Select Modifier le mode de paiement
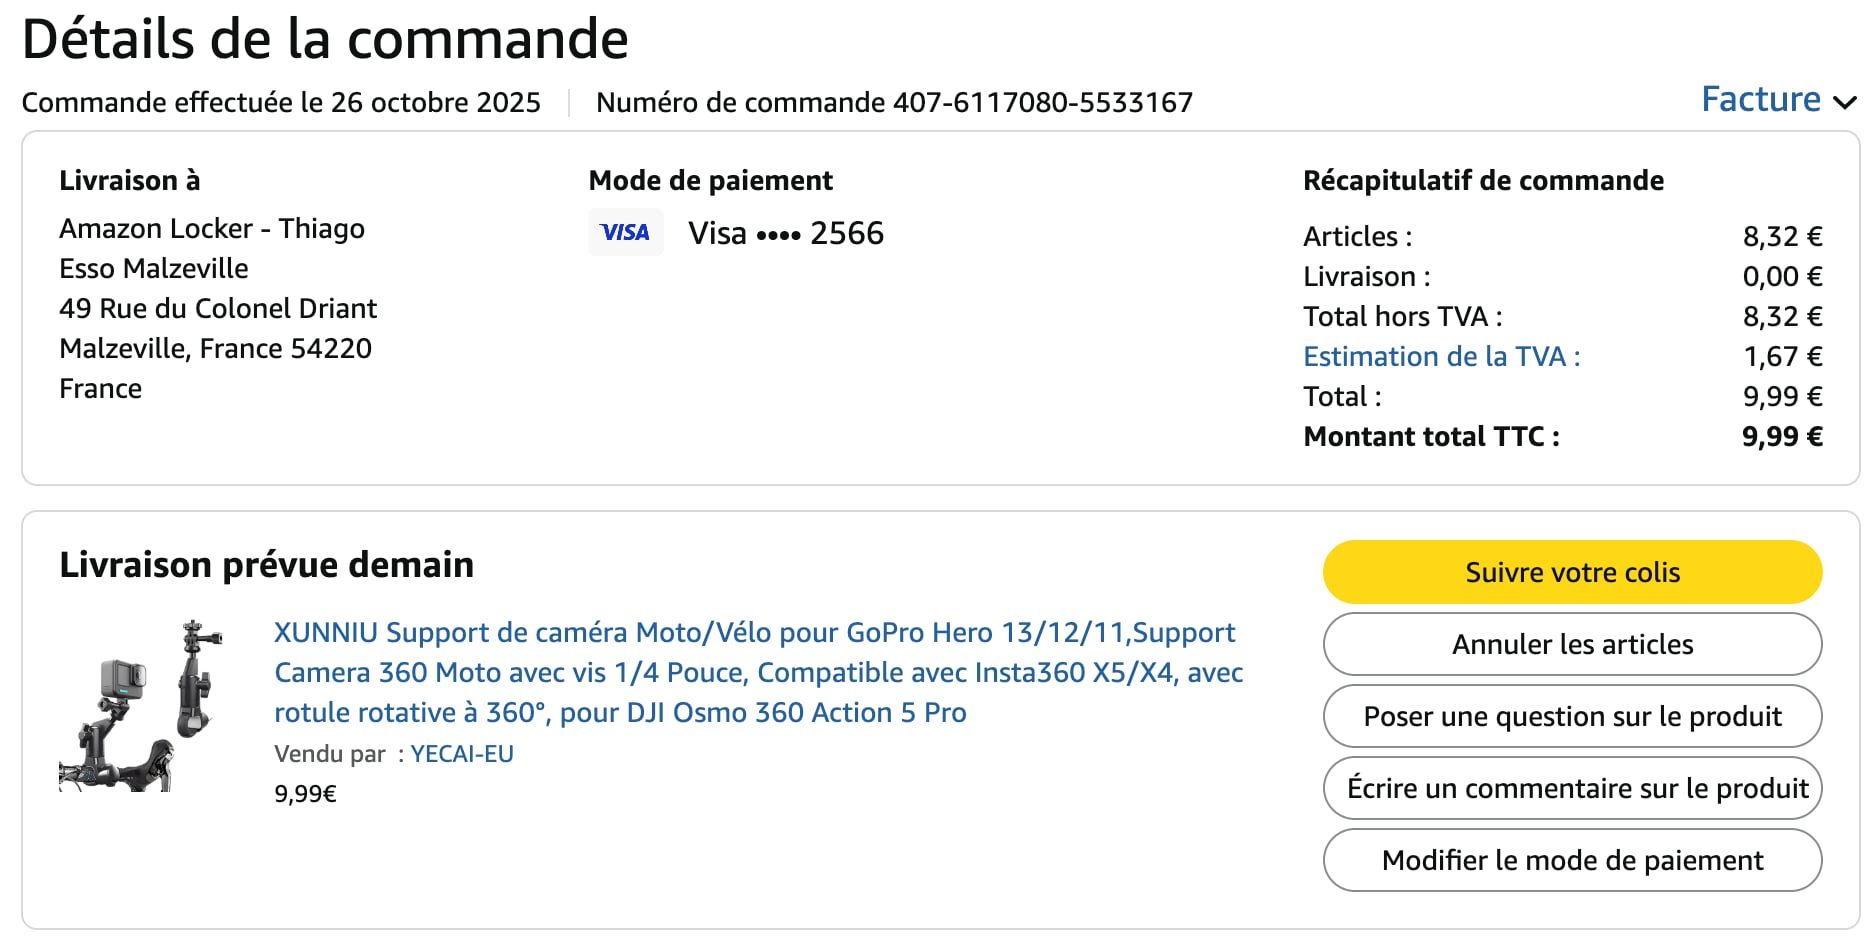The height and width of the screenshot is (942, 1874). [x=1571, y=860]
